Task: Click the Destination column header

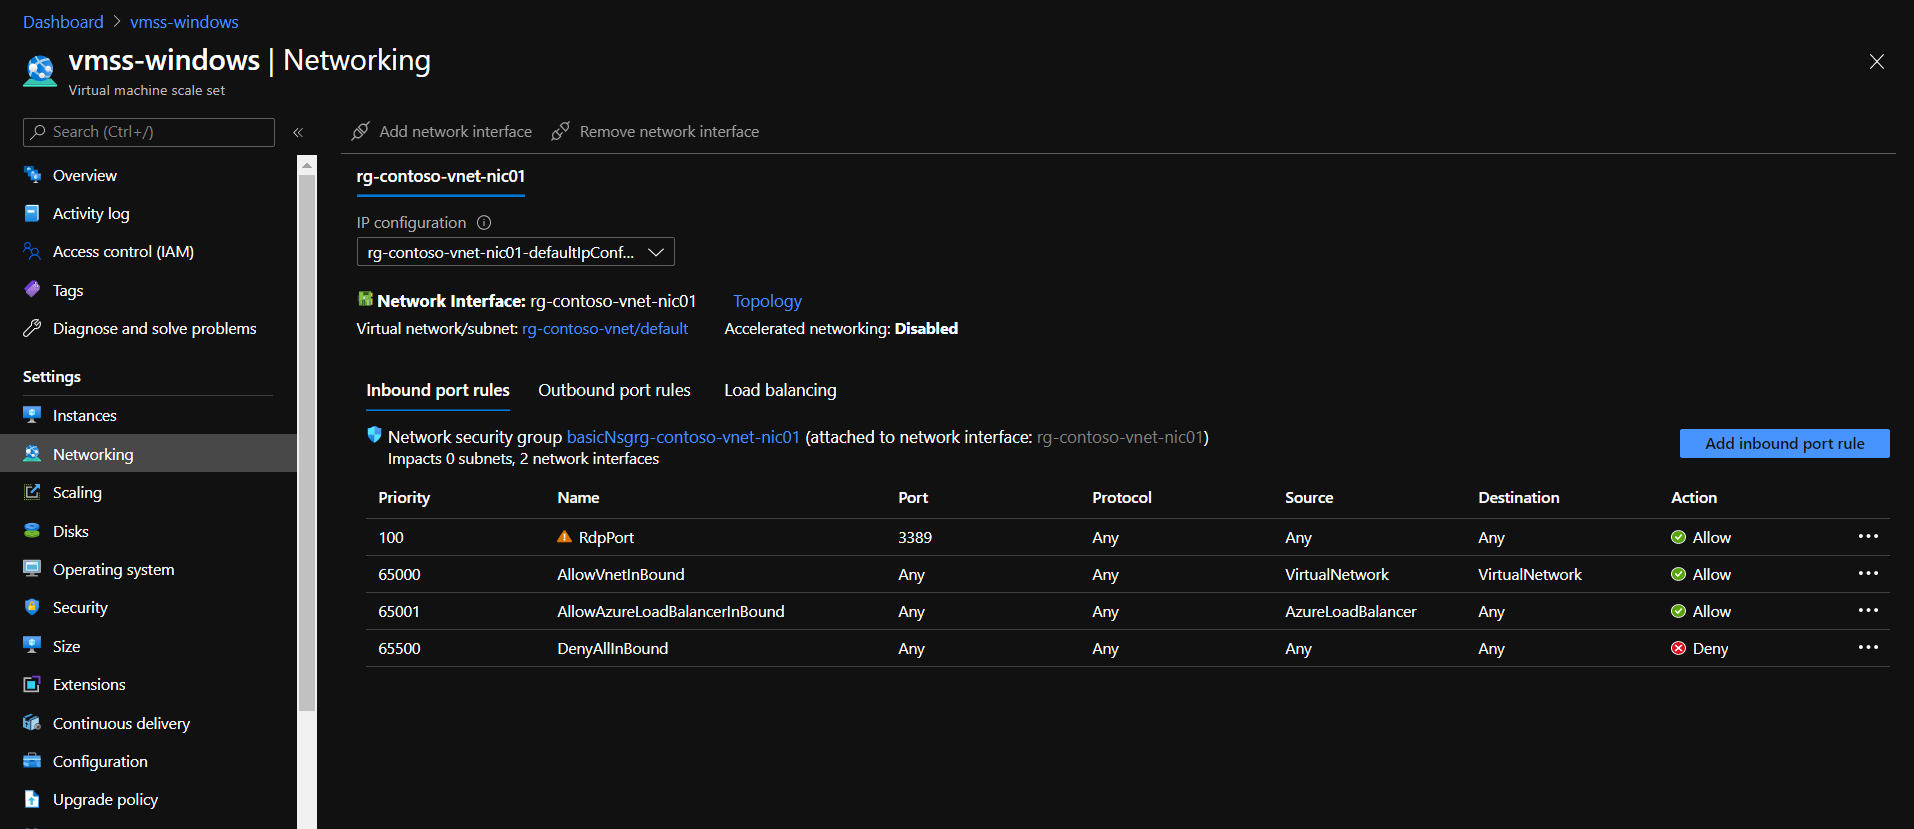Action: pyautogui.click(x=1519, y=497)
